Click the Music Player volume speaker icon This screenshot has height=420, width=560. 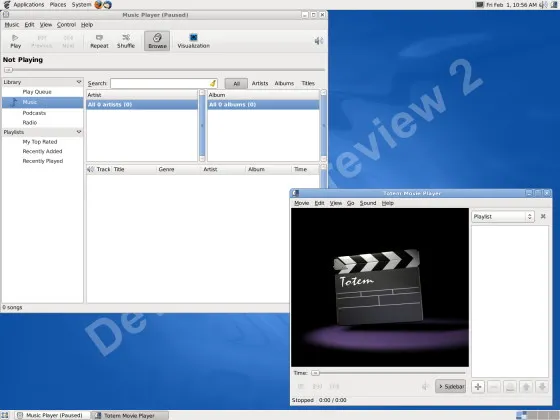(x=319, y=41)
